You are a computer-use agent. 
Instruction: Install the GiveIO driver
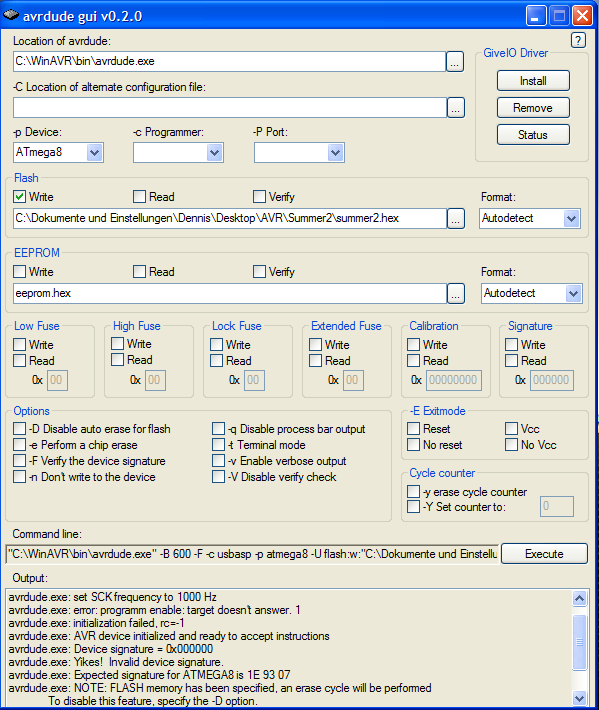533,81
